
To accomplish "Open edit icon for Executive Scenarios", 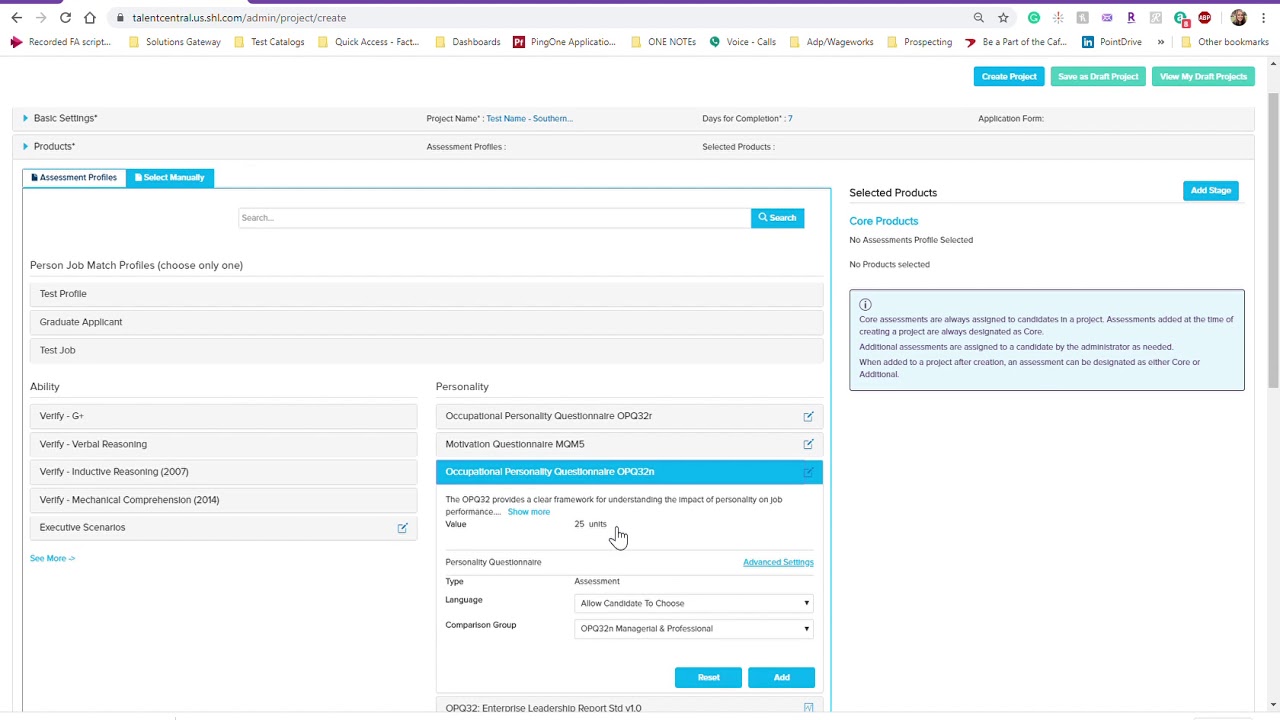I will click(402, 528).
